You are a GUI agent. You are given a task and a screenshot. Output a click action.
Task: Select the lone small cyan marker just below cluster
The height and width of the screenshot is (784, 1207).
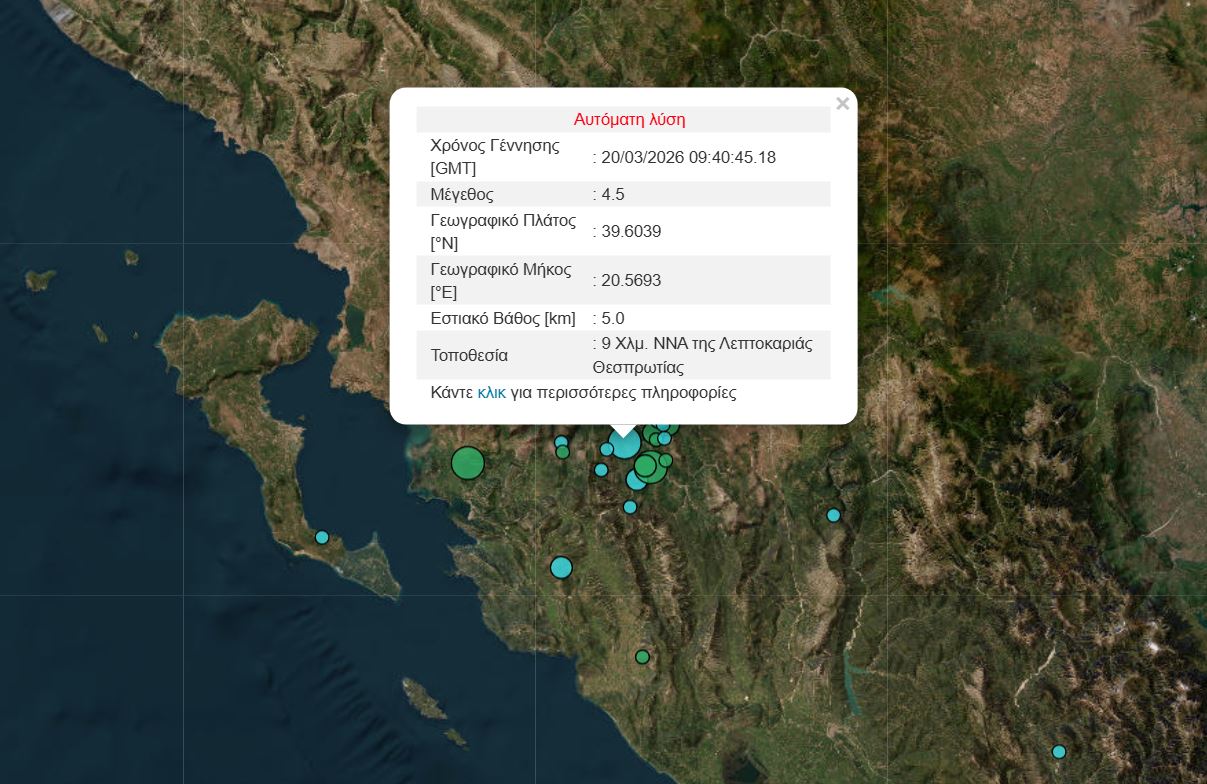pyautogui.click(x=630, y=507)
